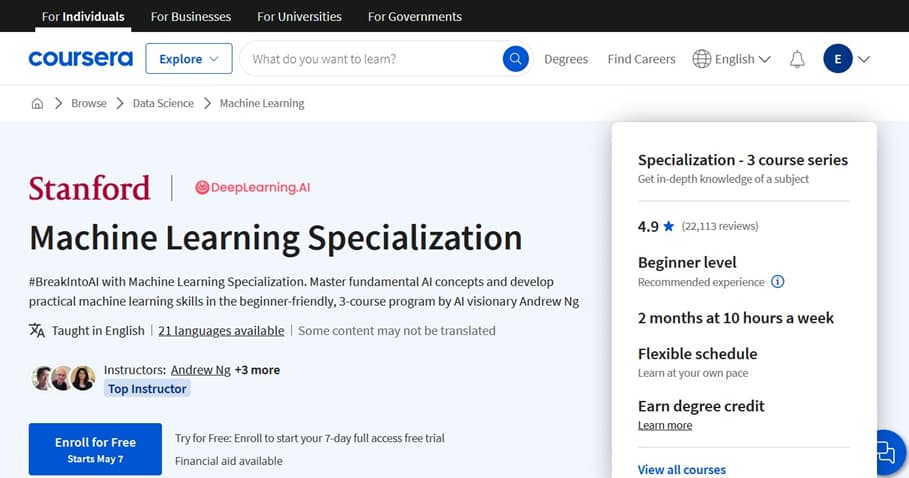Follow the View all courses link
This screenshot has height=478, width=909.
click(x=681, y=469)
